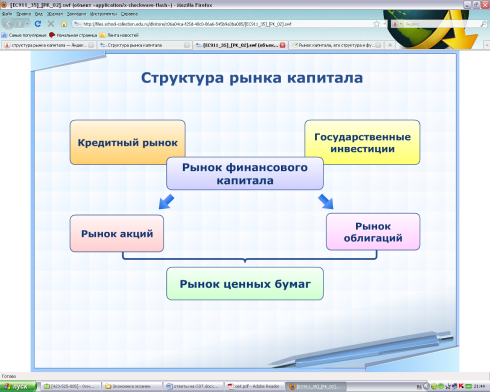Switch to the second 'Структура рынка капитала' tab
This screenshot has height=392, width=490.
[x=144, y=45]
